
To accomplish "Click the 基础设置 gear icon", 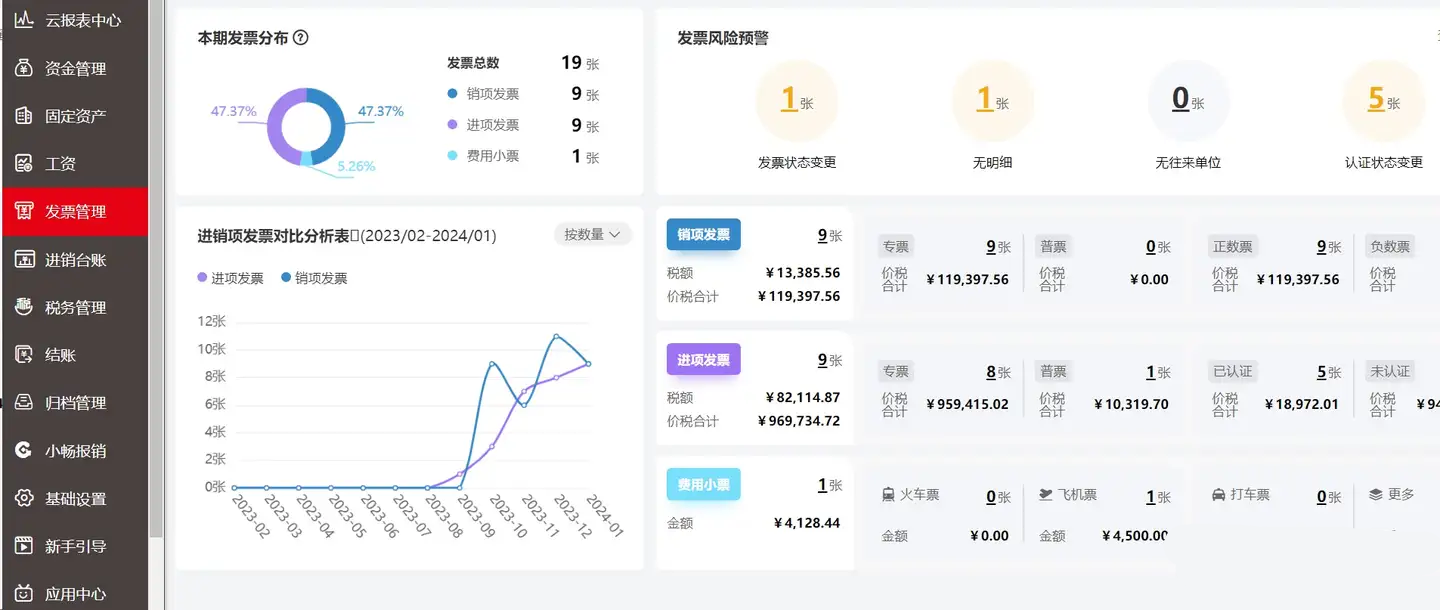I will click(24, 498).
